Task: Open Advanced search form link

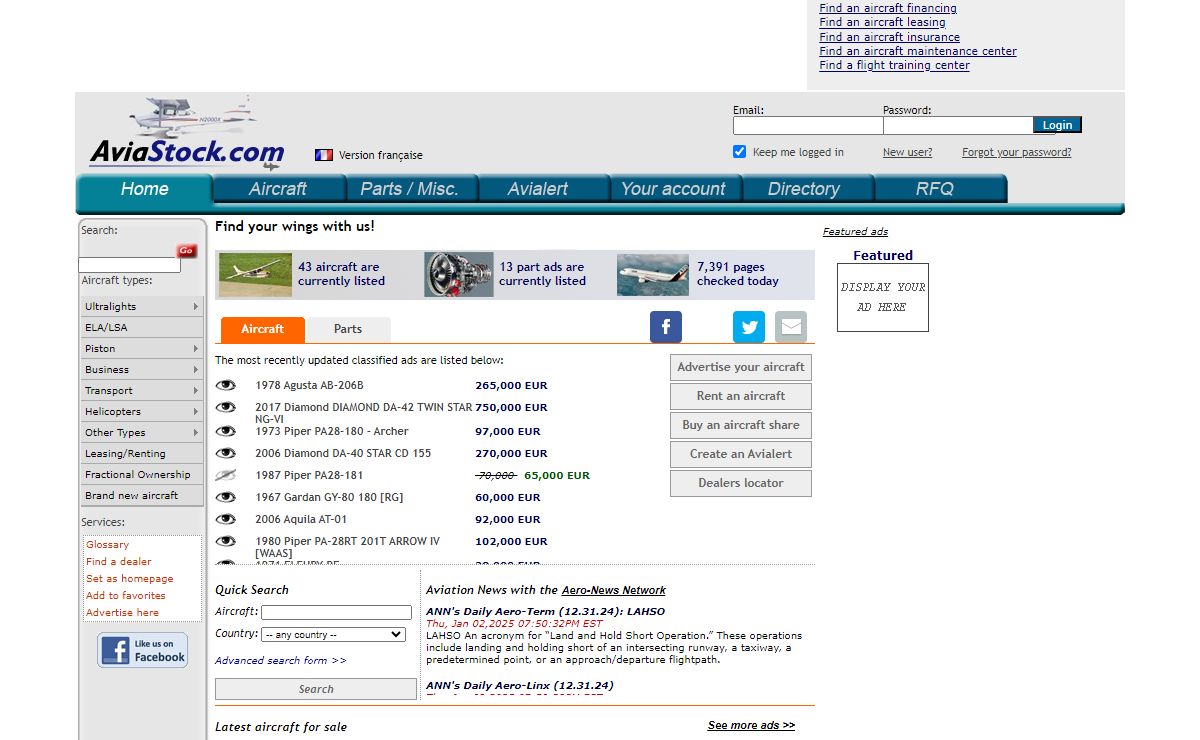Action: 281,661
